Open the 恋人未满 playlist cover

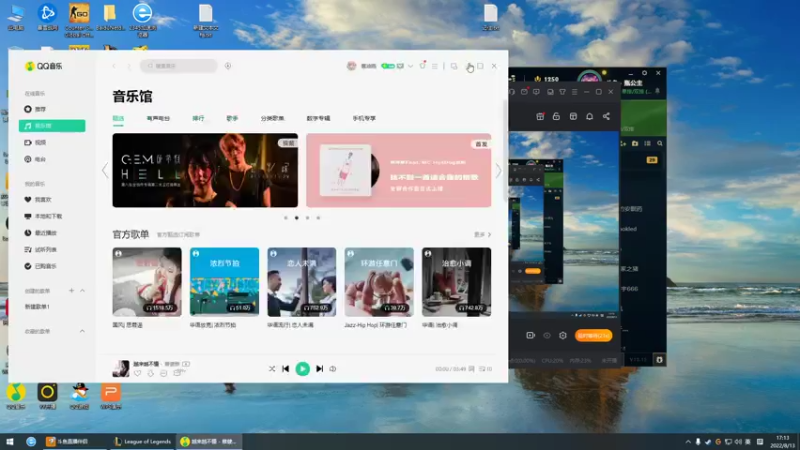tap(302, 282)
